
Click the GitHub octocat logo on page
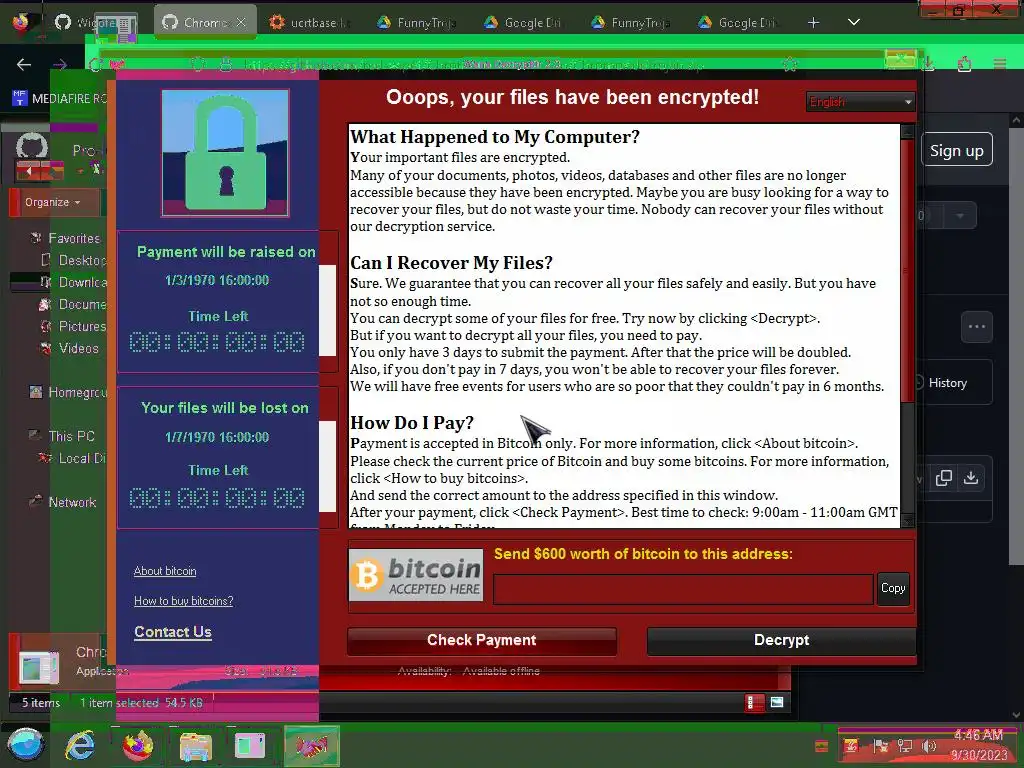pos(31,148)
